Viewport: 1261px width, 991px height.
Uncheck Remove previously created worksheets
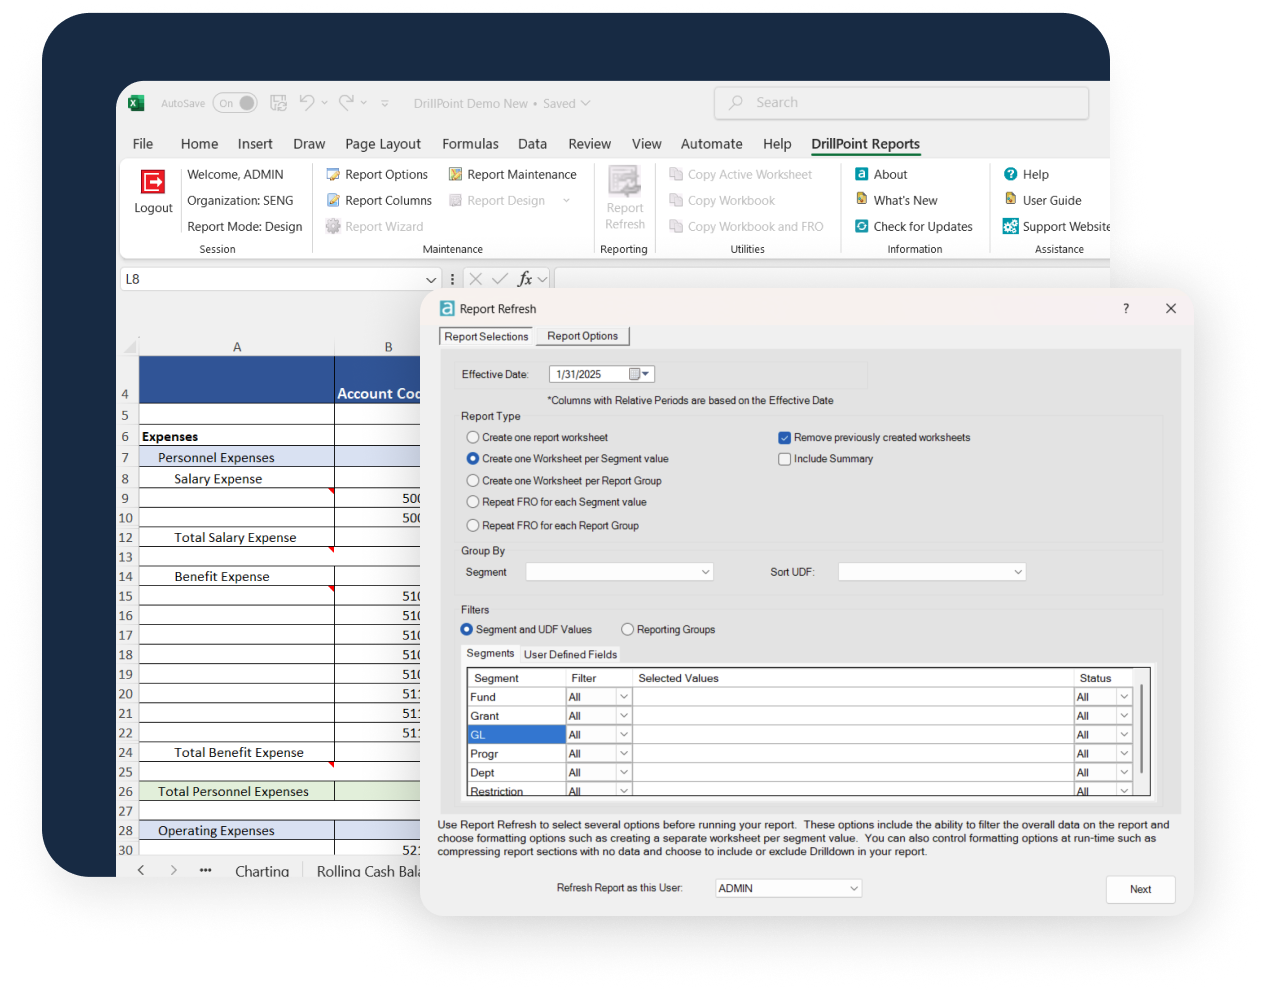[785, 438]
